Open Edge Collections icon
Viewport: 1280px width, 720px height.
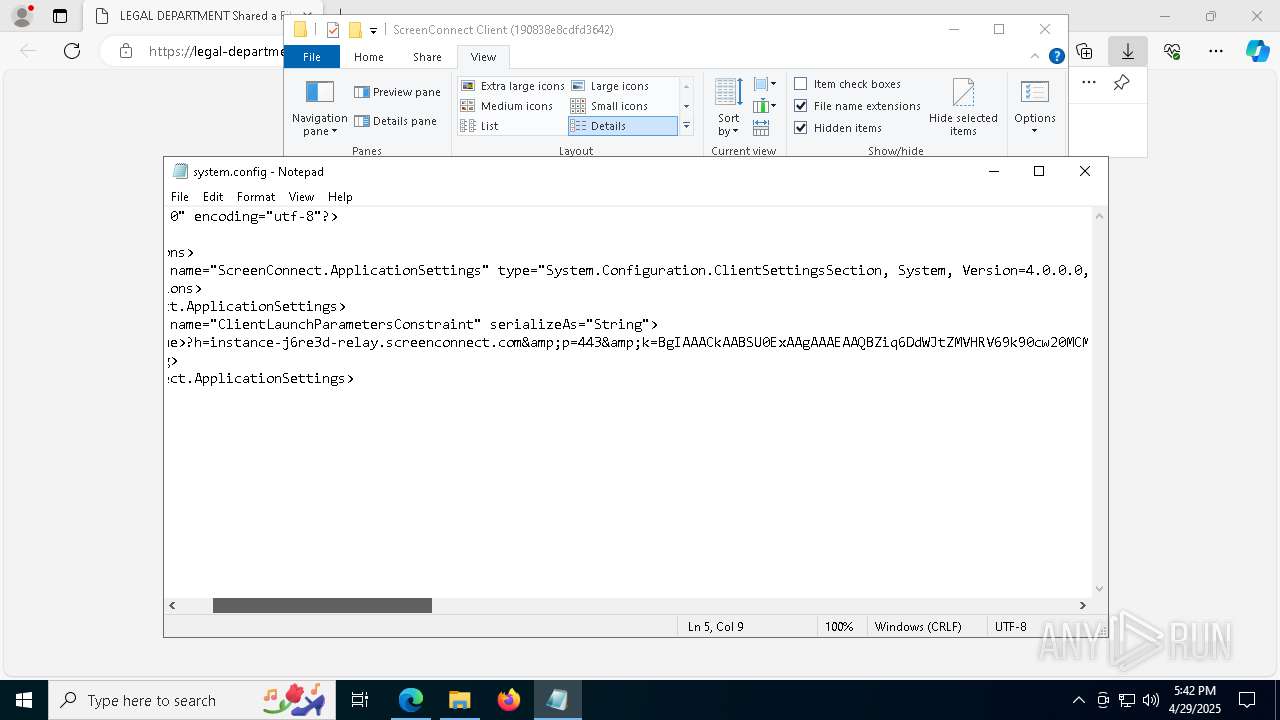point(1084,51)
